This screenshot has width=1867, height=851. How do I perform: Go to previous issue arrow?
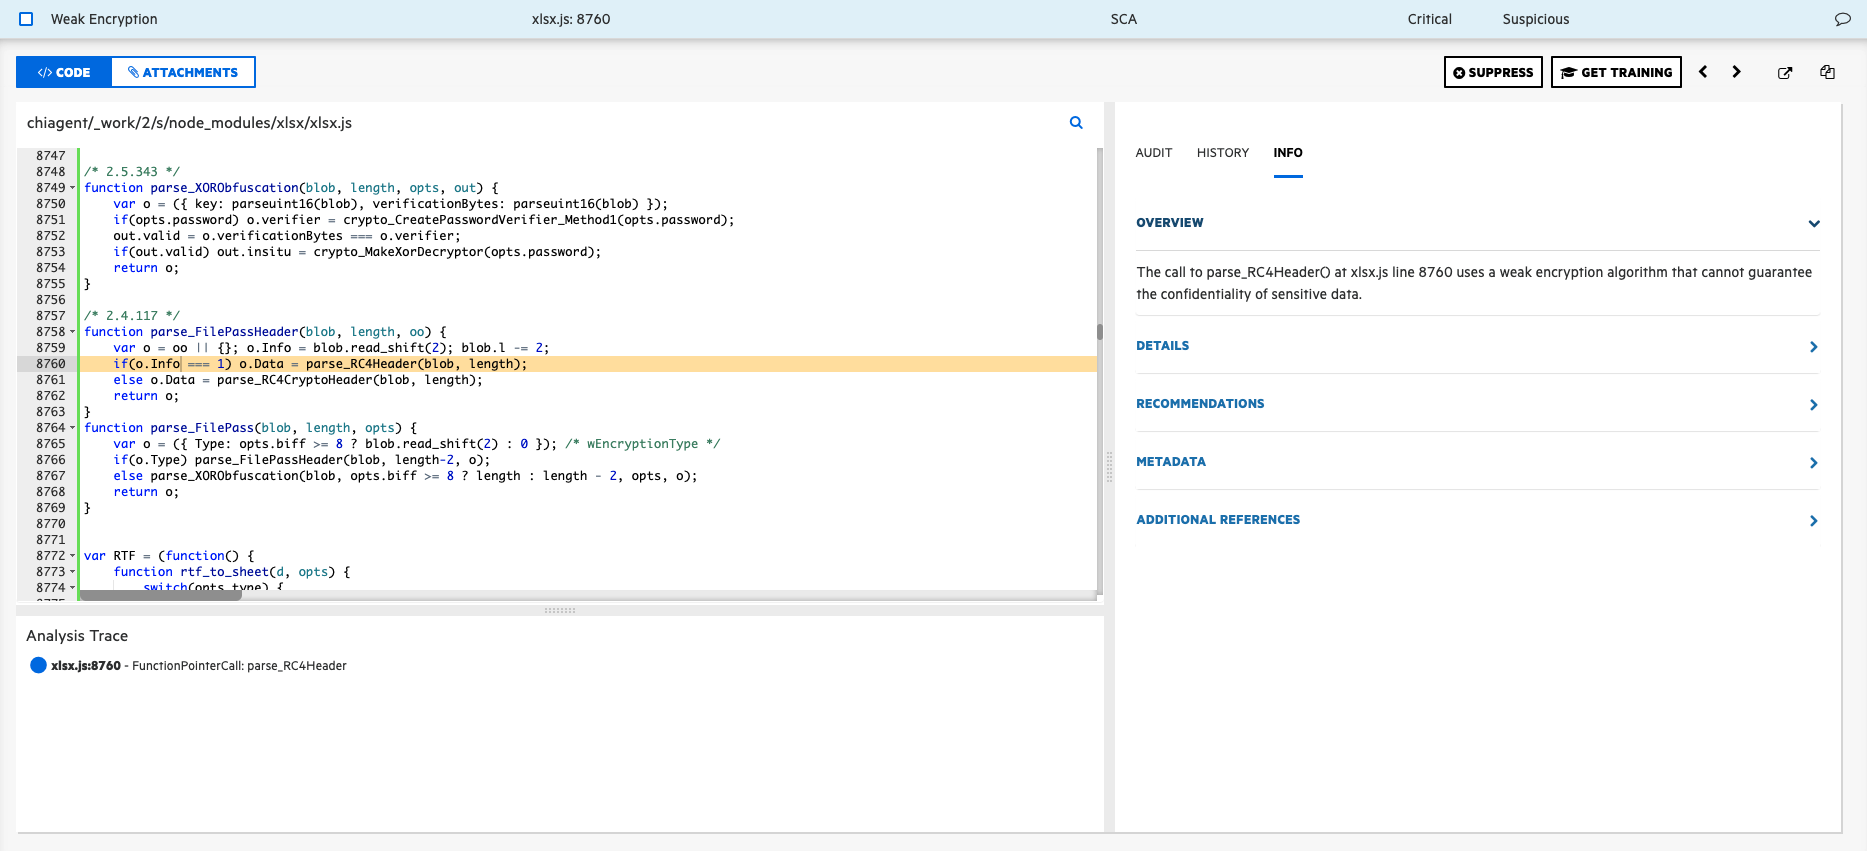(x=1703, y=72)
